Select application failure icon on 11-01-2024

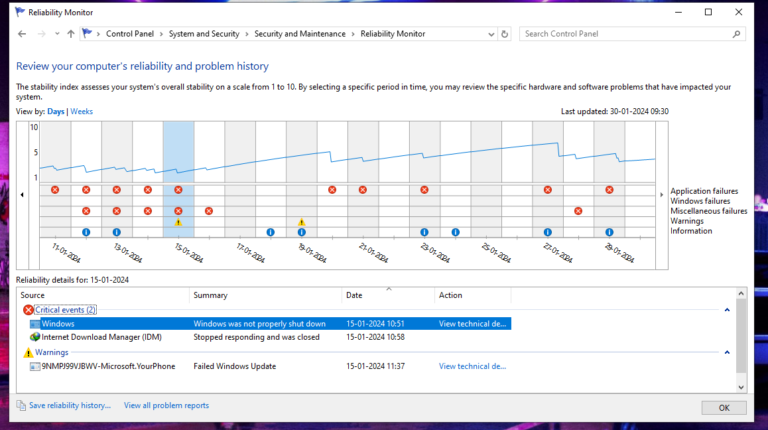tap(55, 190)
